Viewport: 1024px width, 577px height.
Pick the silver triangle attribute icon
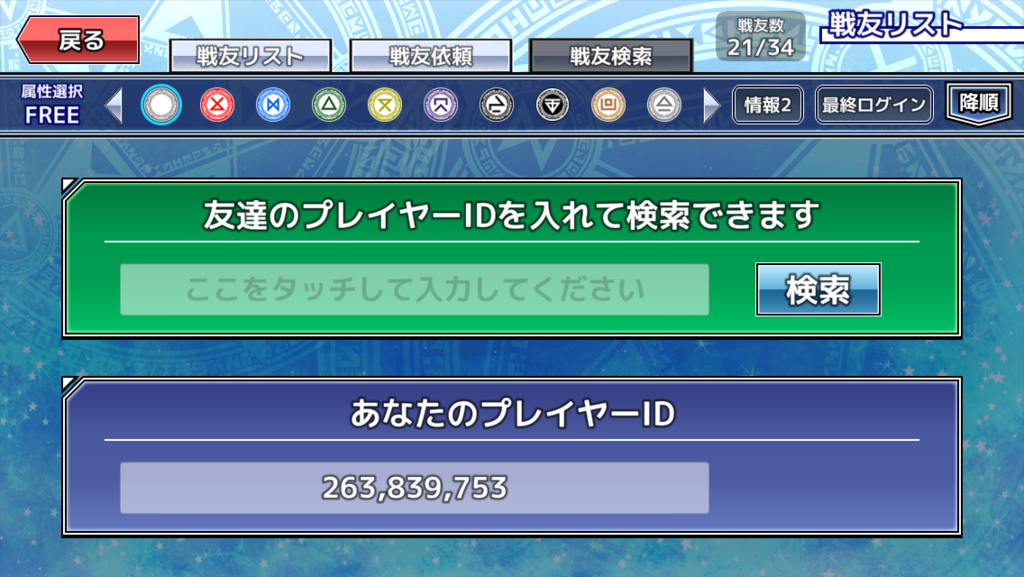pyautogui.click(x=664, y=104)
